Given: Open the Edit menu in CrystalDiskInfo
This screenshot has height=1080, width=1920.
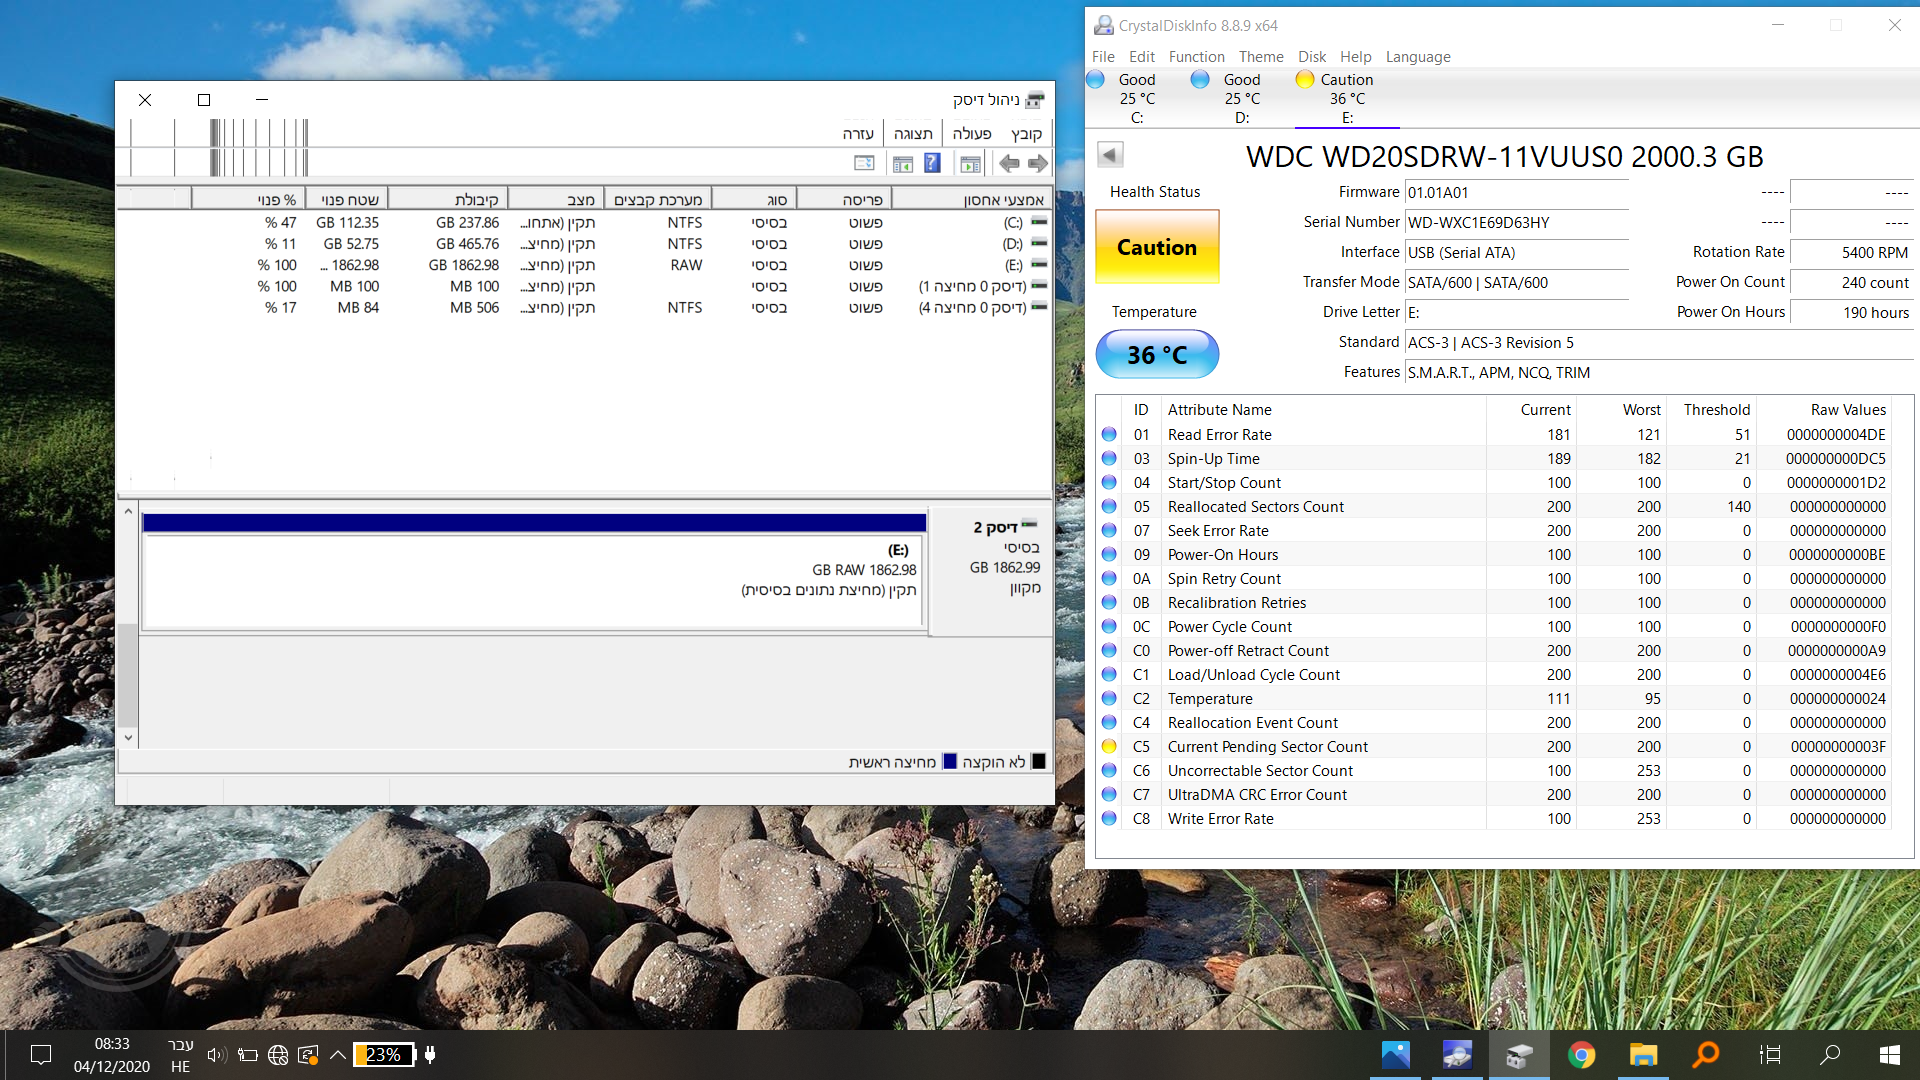Looking at the screenshot, I should [x=1141, y=57].
